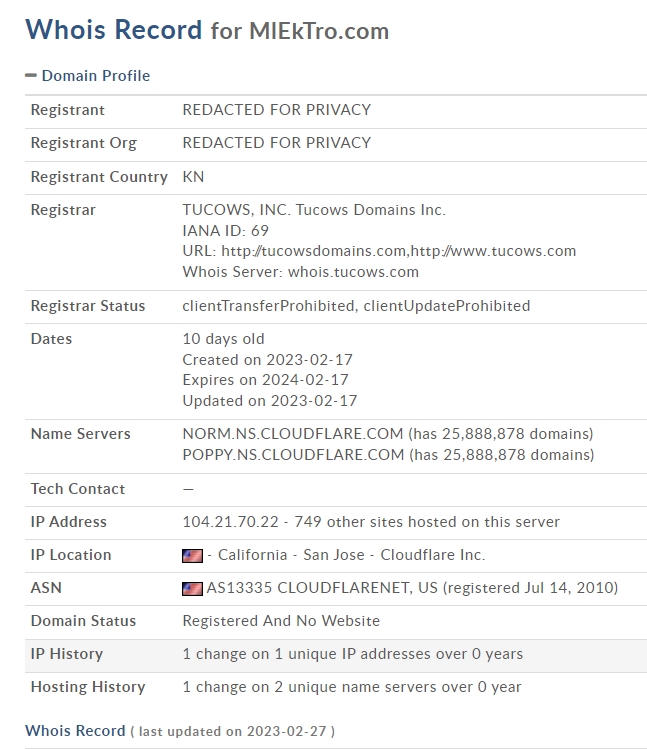Click the IP address 104.21.70.22
The width and height of the screenshot is (647, 749).
(x=230, y=522)
